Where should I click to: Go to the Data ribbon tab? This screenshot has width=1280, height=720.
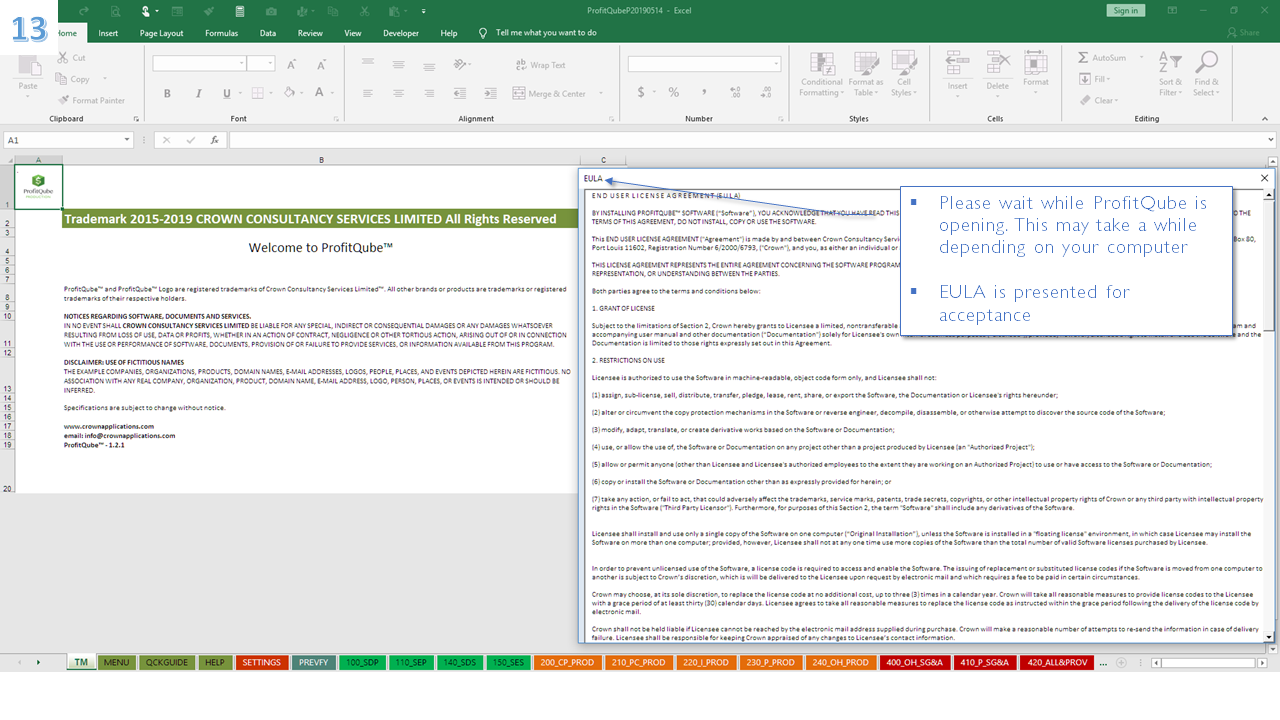pos(268,33)
